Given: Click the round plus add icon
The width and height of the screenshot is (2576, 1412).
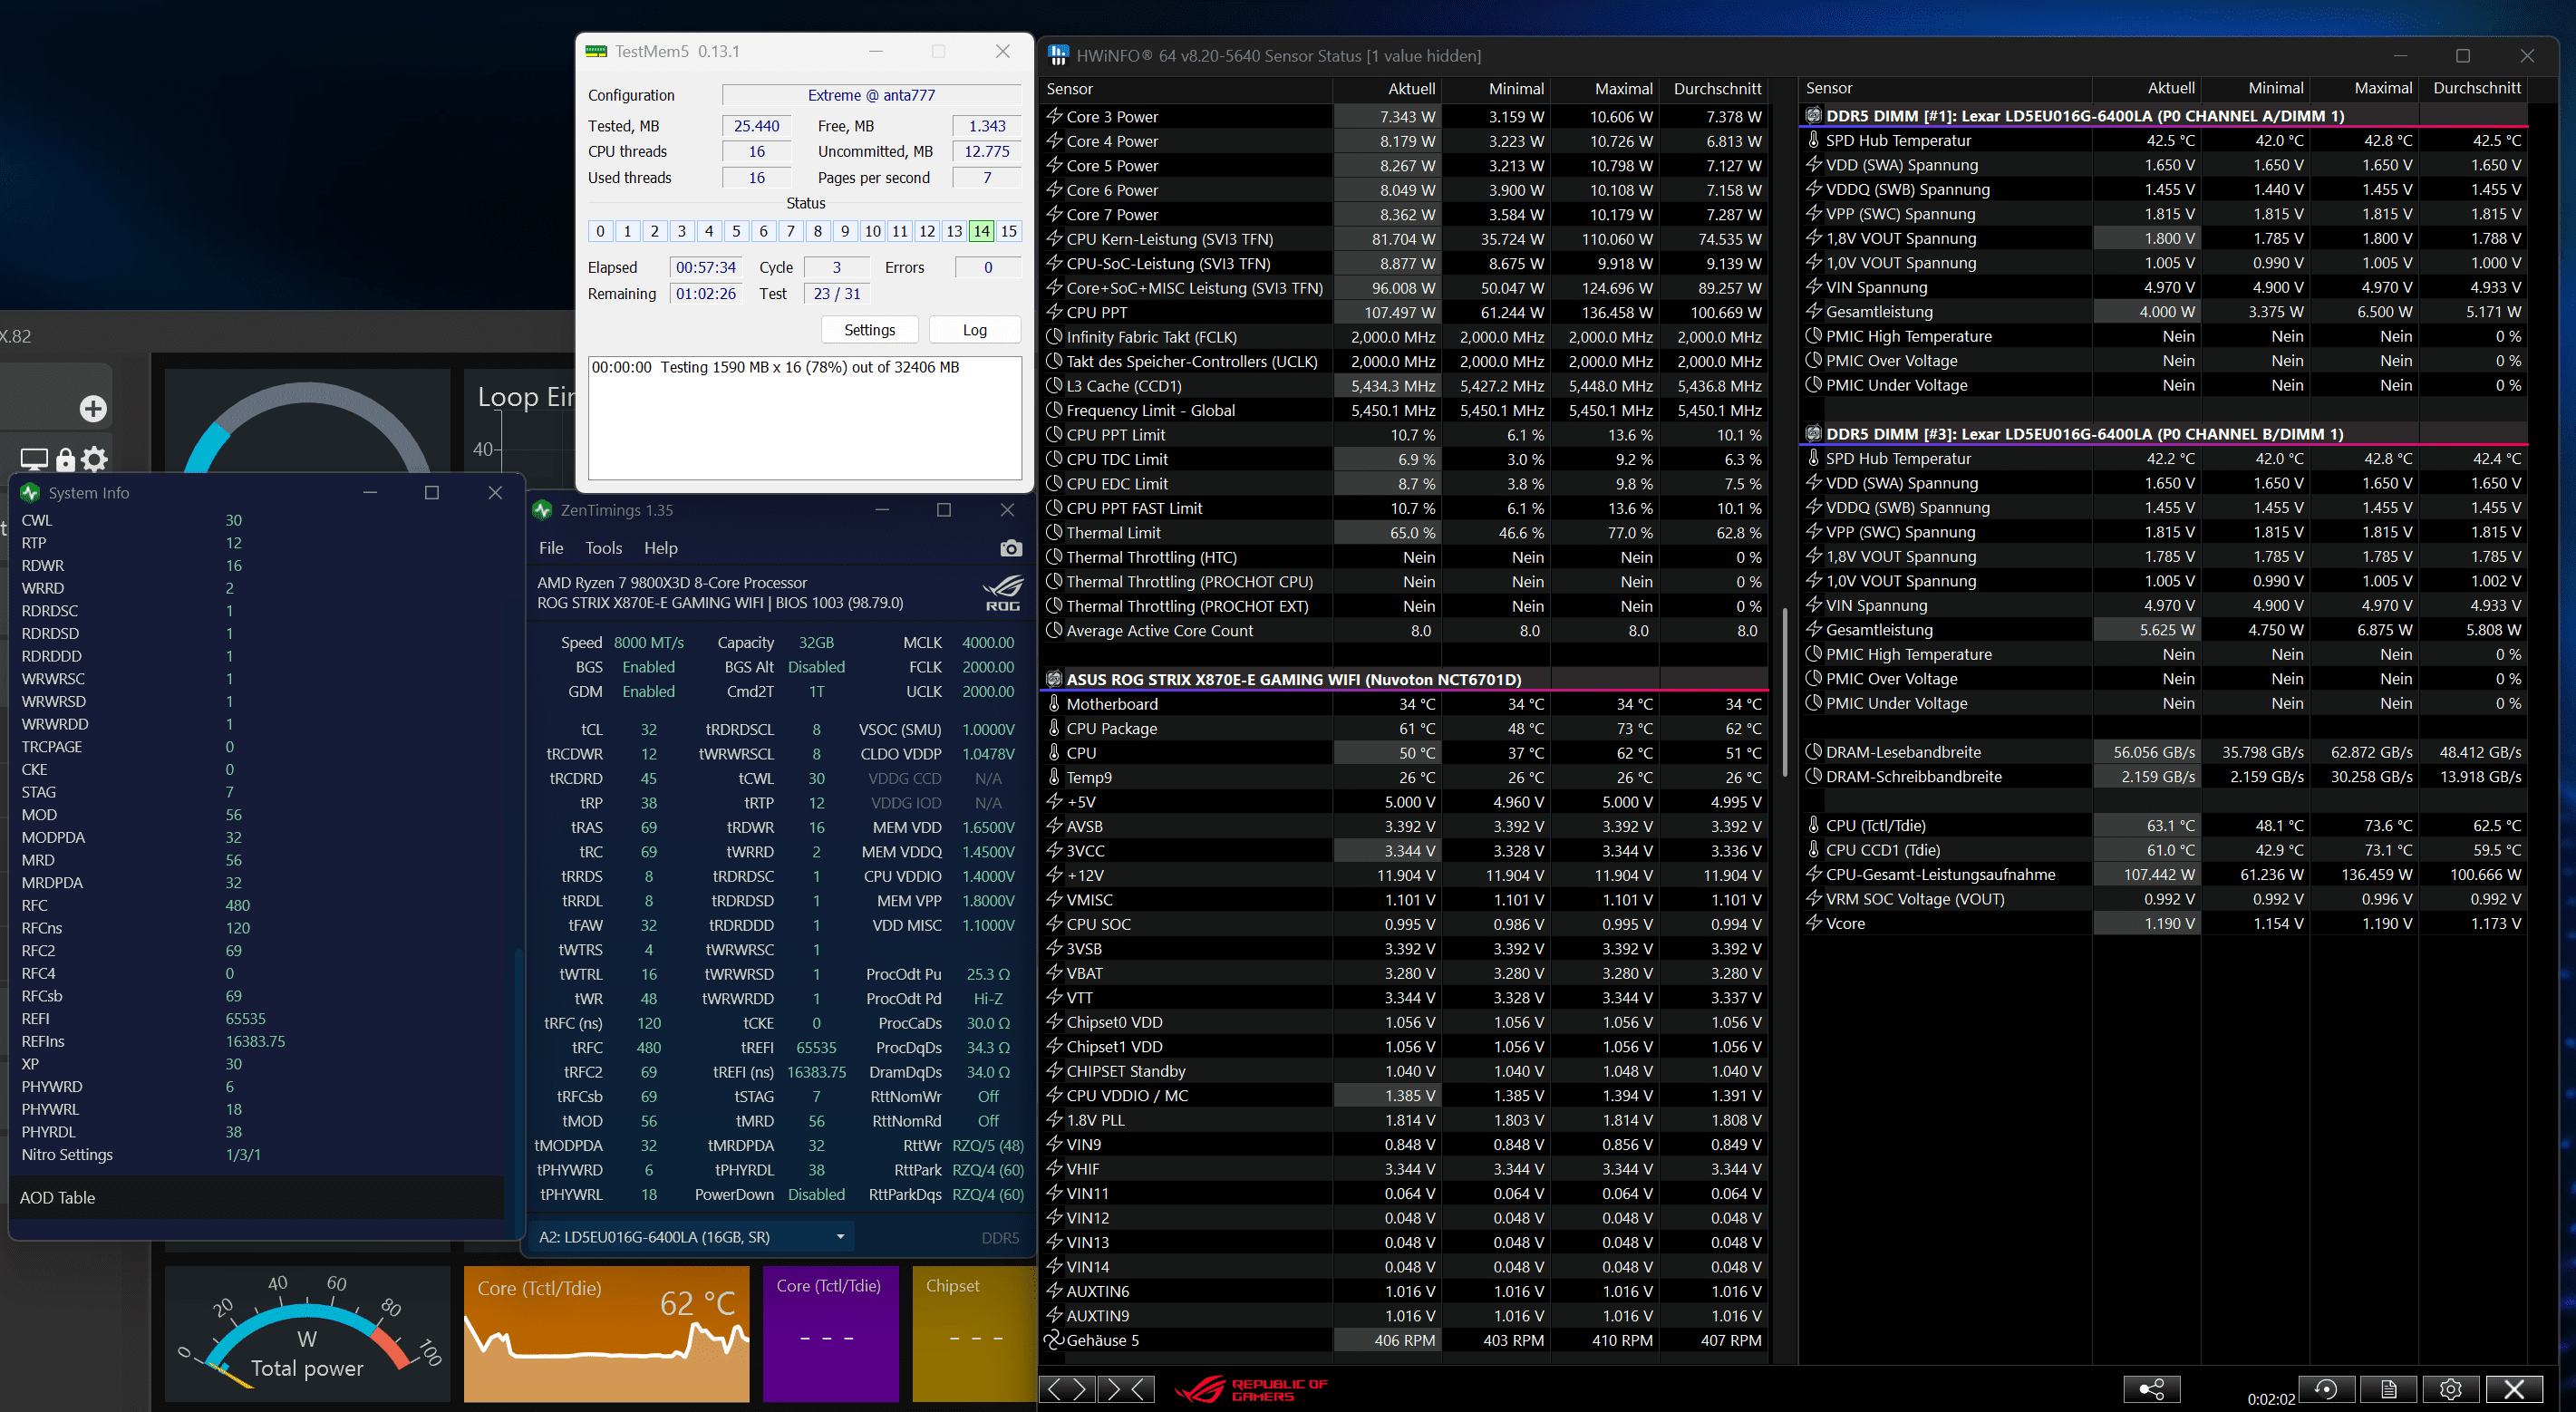Looking at the screenshot, I should click(x=93, y=408).
